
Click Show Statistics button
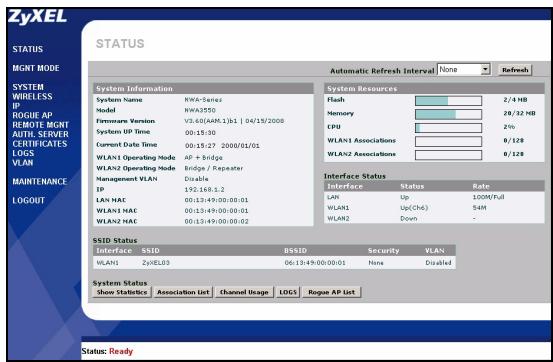122,292
